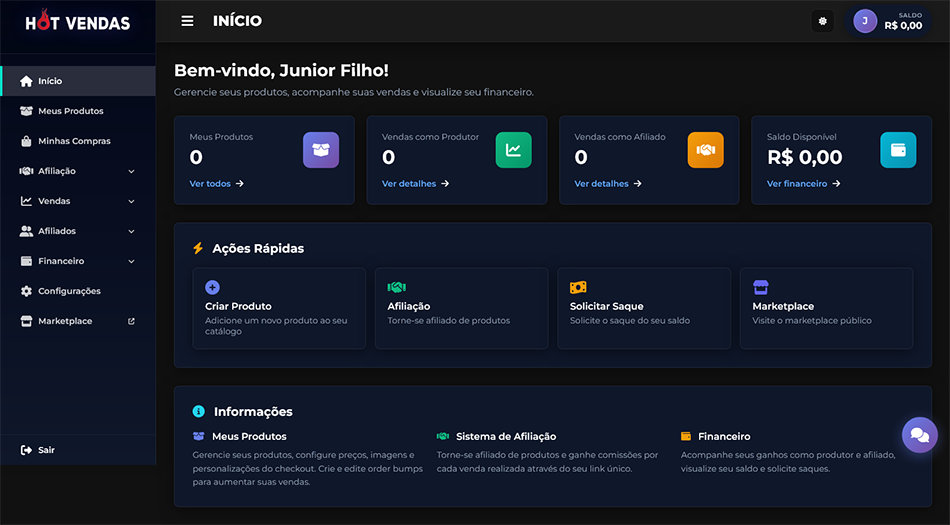Open the chat support bubble
950x525 pixels.
(919, 435)
